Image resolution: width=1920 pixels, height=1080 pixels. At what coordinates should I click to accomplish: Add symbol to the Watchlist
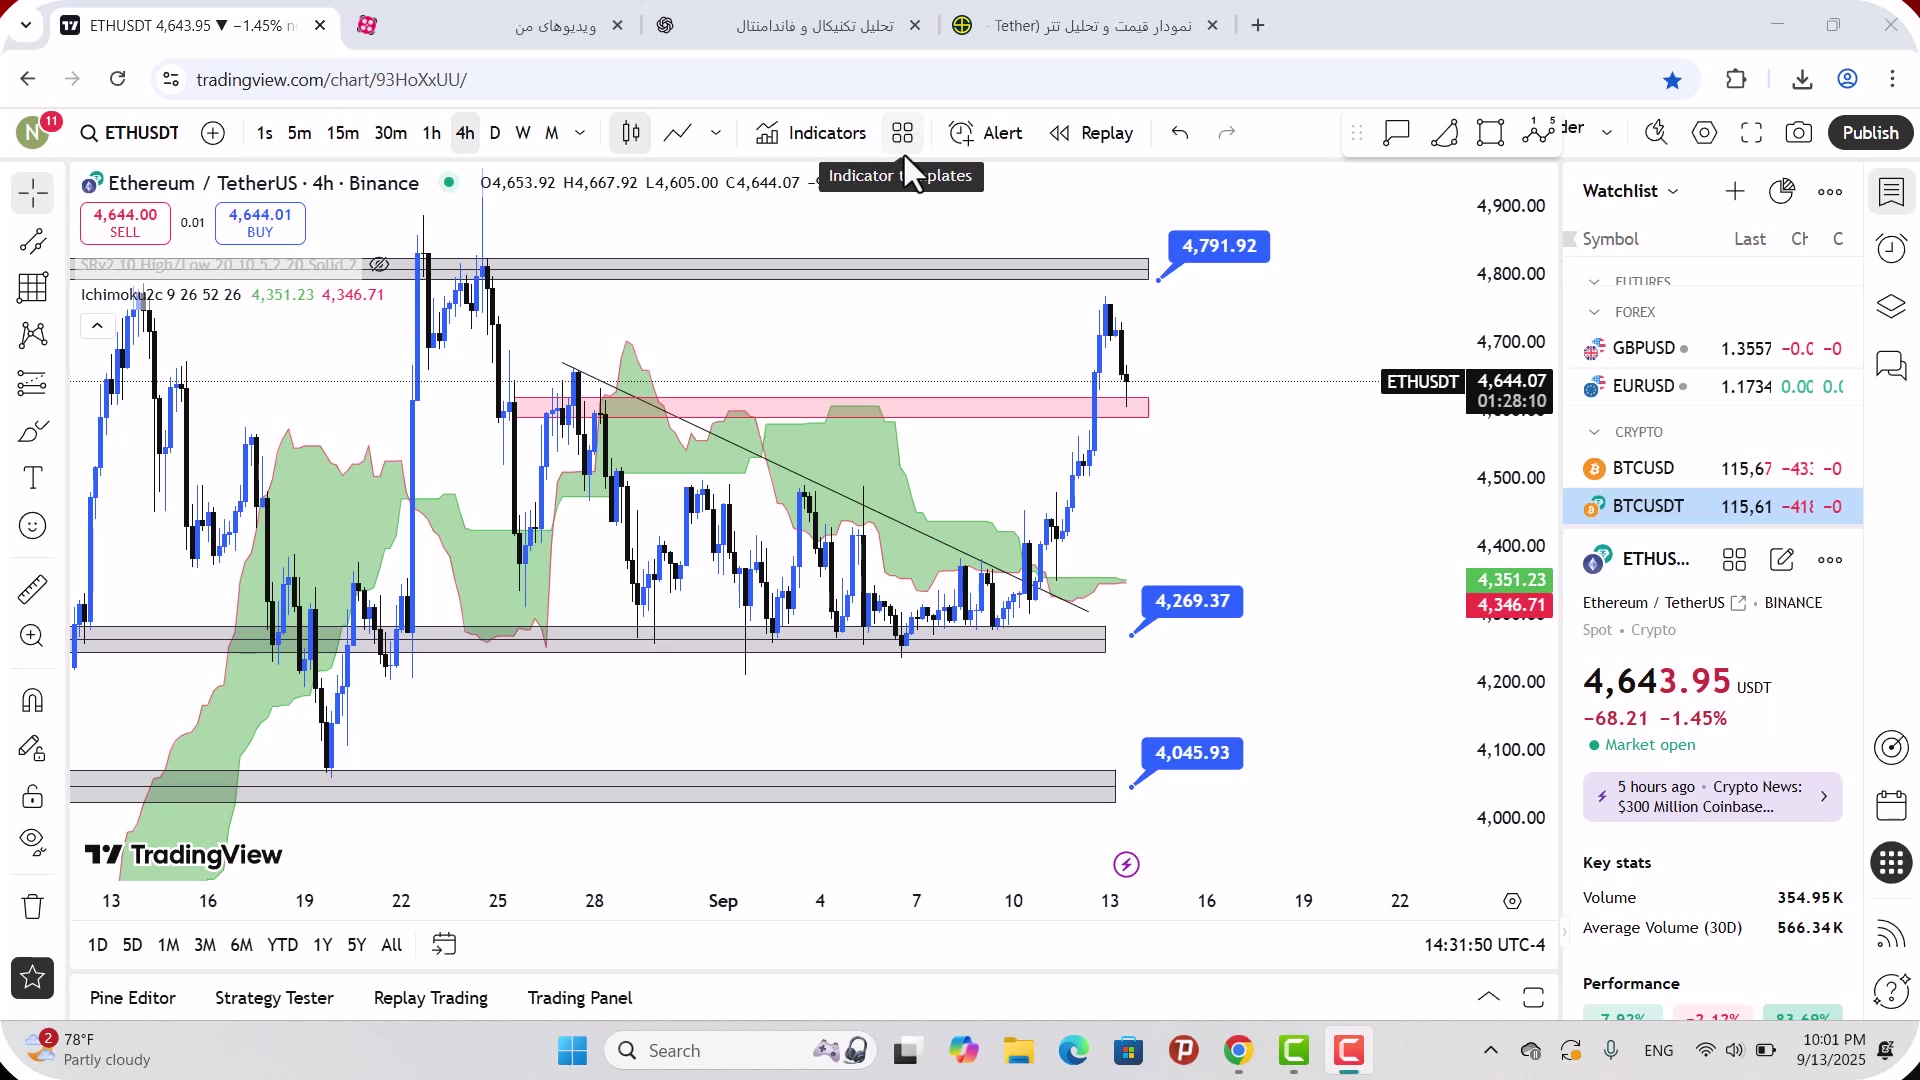(1735, 191)
